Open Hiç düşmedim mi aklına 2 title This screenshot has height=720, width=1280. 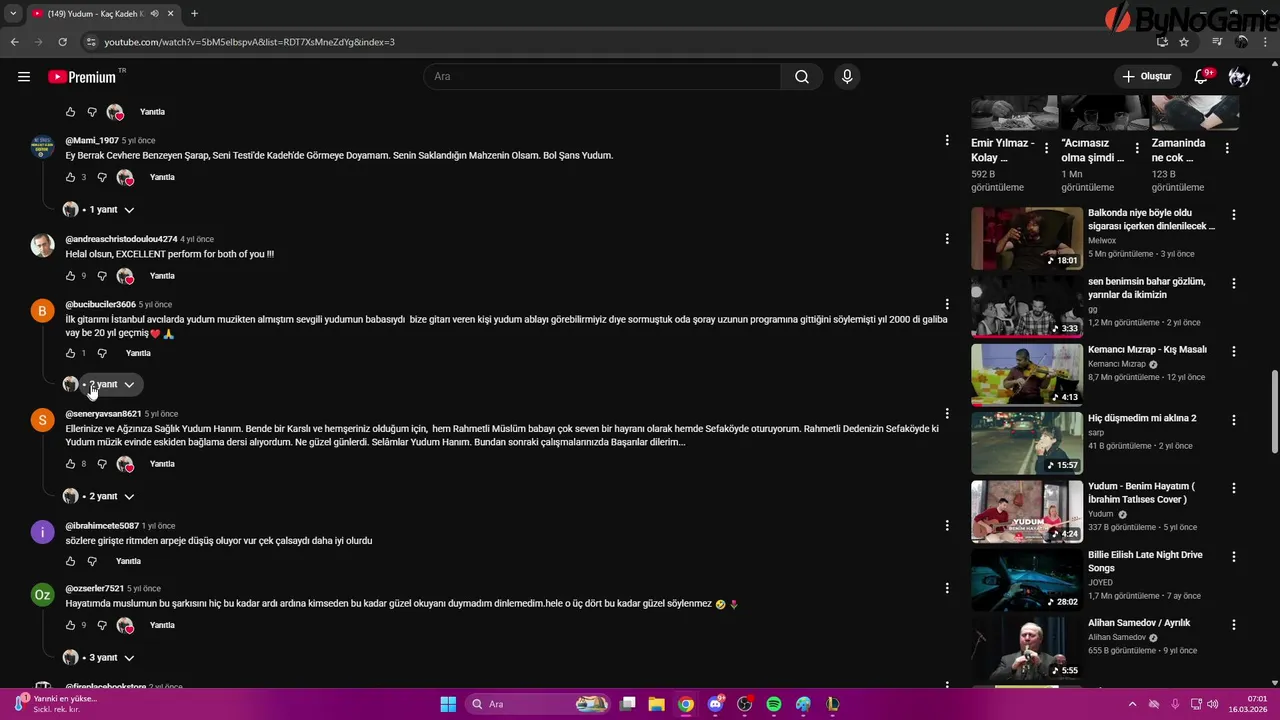(1142, 418)
